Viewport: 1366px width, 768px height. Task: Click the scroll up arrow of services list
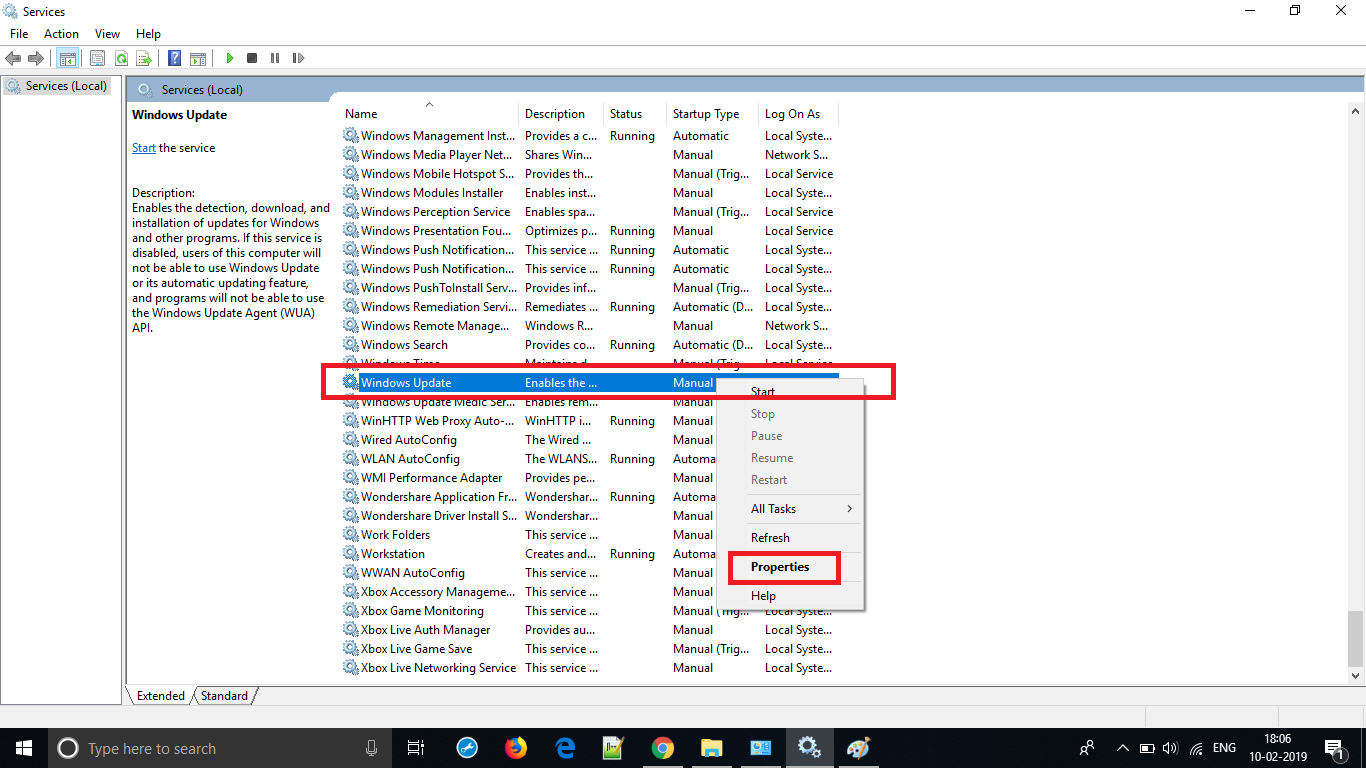coord(1356,111)
